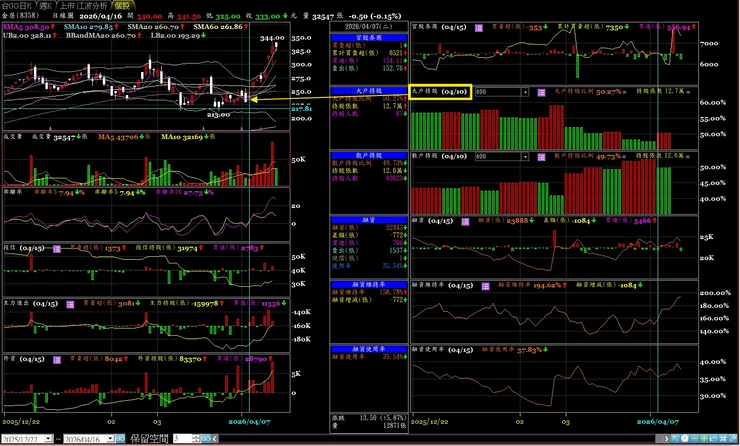Click the 外資持股(張) 83370 label
The width and height of the screenshot is (740, 446).
[170, 360]
